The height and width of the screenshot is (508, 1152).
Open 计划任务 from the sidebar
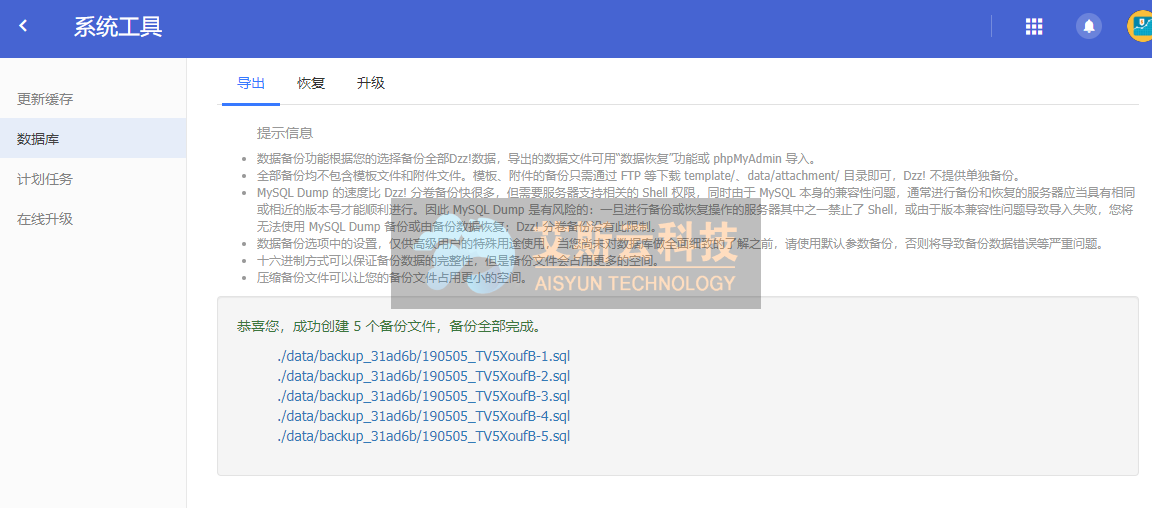point(45,179)
